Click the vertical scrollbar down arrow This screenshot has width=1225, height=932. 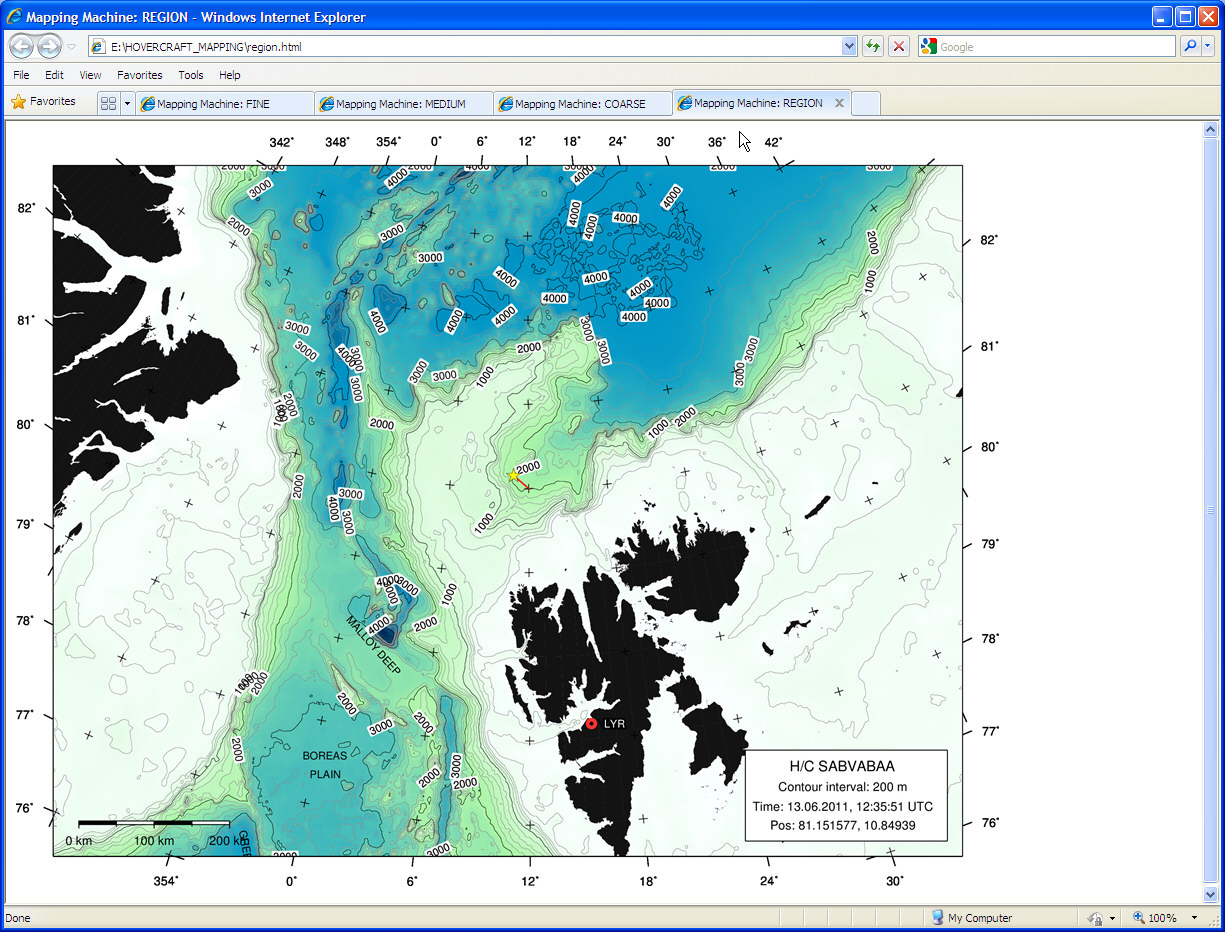point(1211,894)
